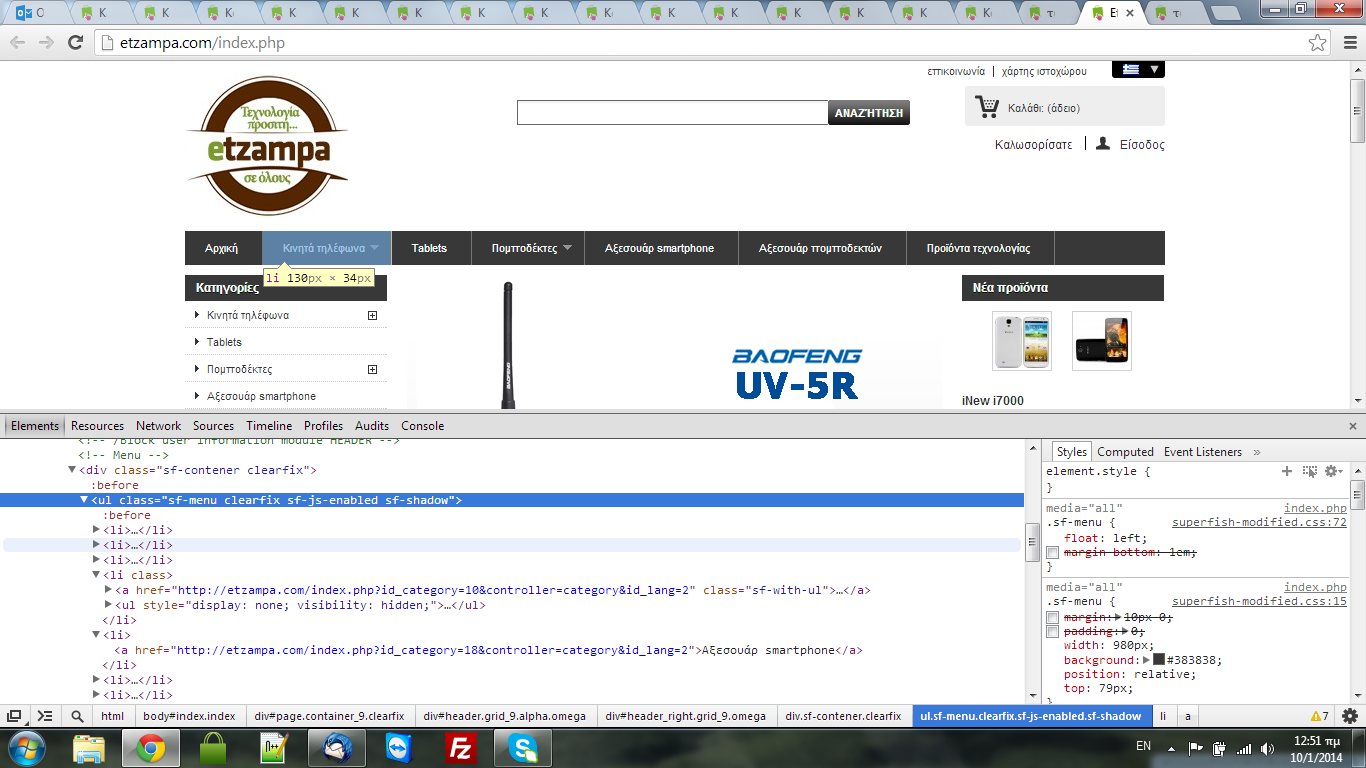Open Windows Explorer from the taskbar
Viewport: 1366px width, 768px height.
89,747
